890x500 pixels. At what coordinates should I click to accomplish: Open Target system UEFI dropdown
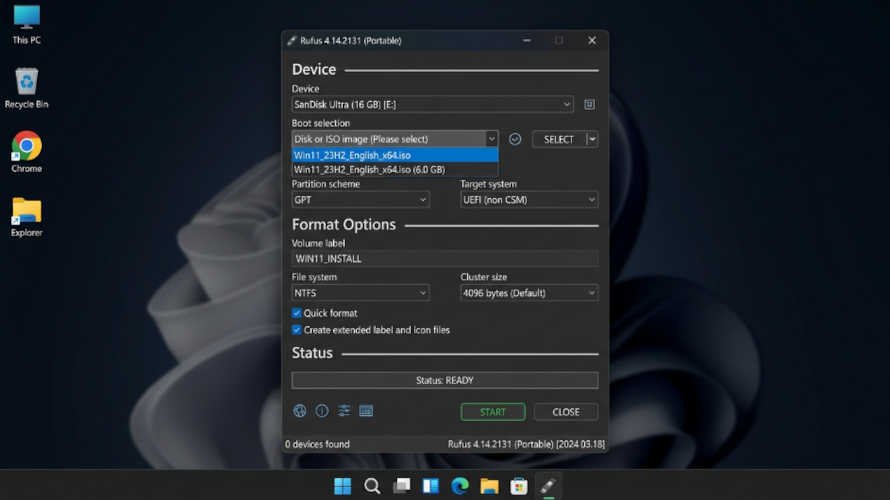pyautogui.click(x=529, y=200)
